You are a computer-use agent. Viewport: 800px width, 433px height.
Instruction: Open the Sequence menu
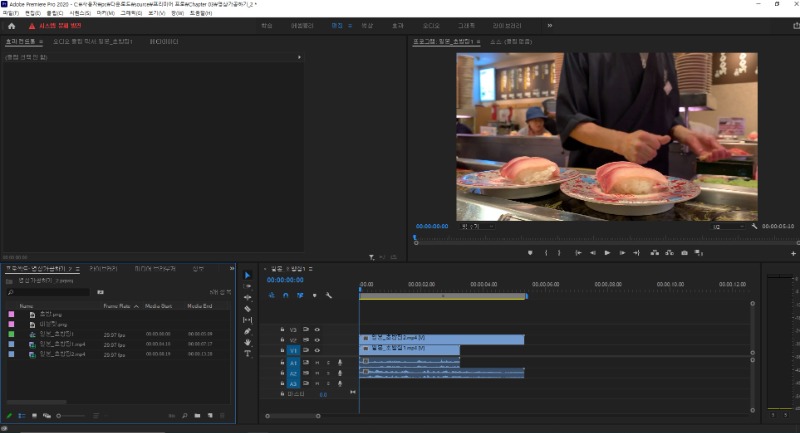coord(80,13)
